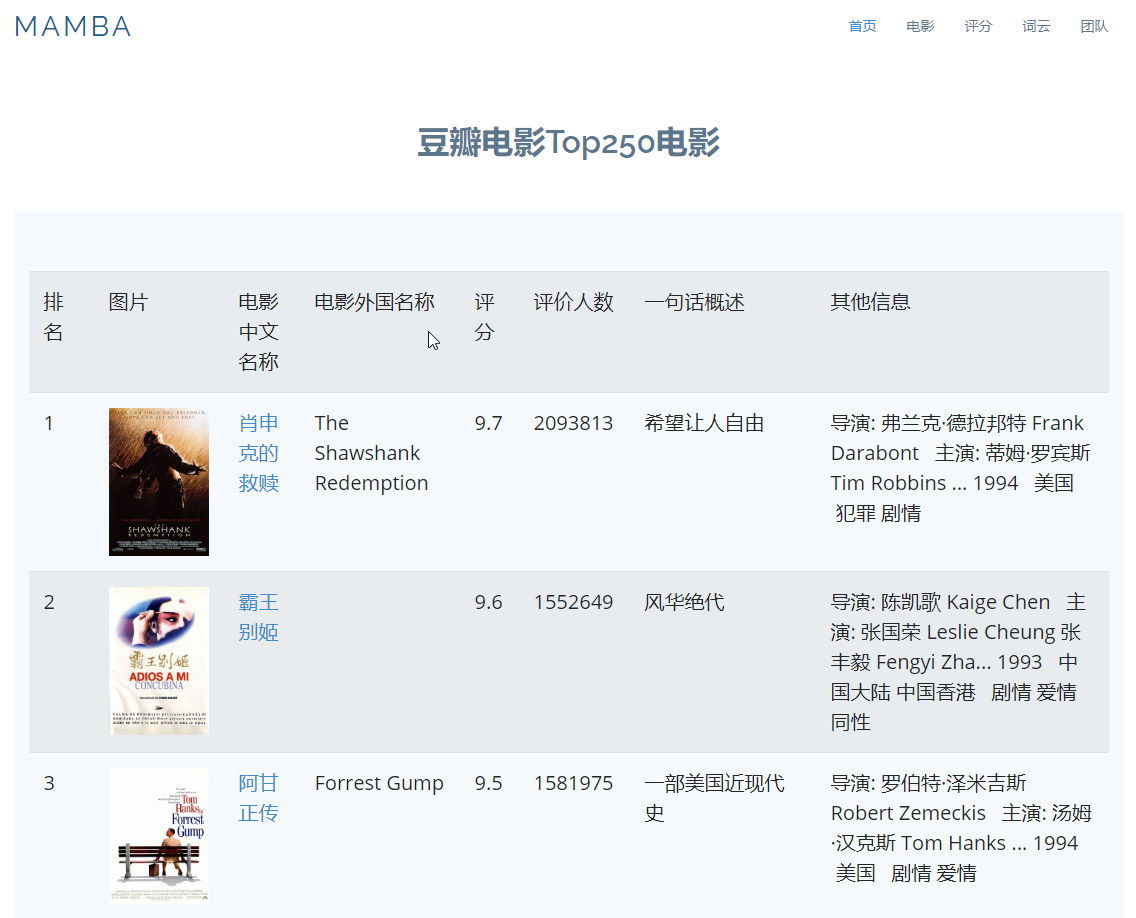Click the 排名 column header
Image resolution: width=1136 pixels, height=918 pixels.
54,317
